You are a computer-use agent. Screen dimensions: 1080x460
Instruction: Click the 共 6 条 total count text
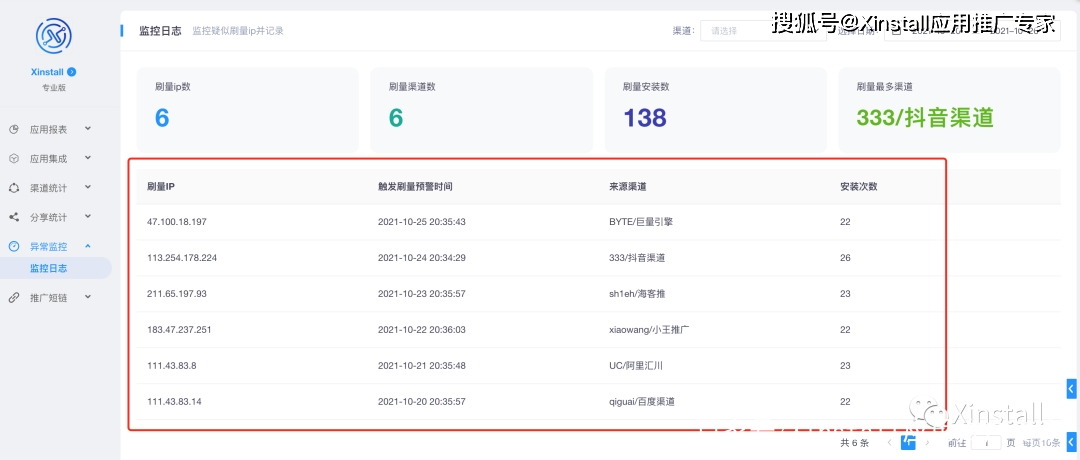click(855, 443)
